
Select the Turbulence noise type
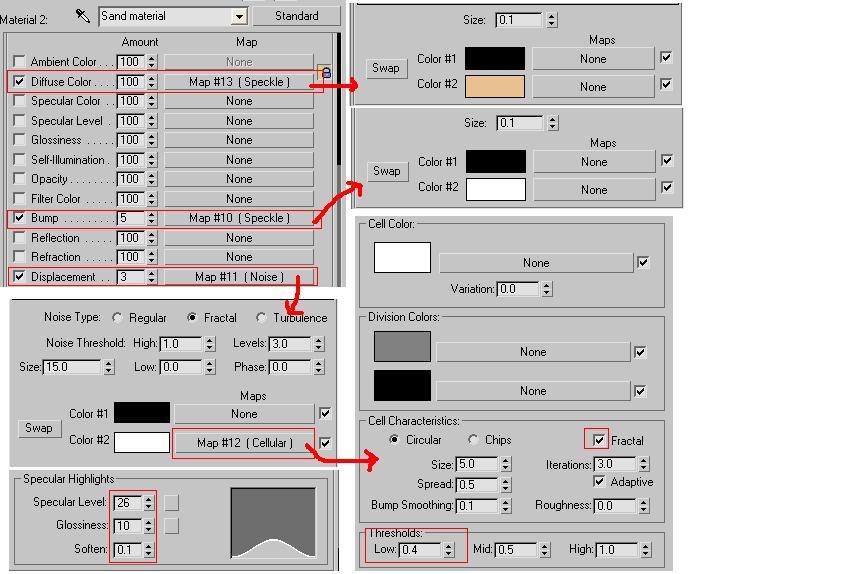262,318
